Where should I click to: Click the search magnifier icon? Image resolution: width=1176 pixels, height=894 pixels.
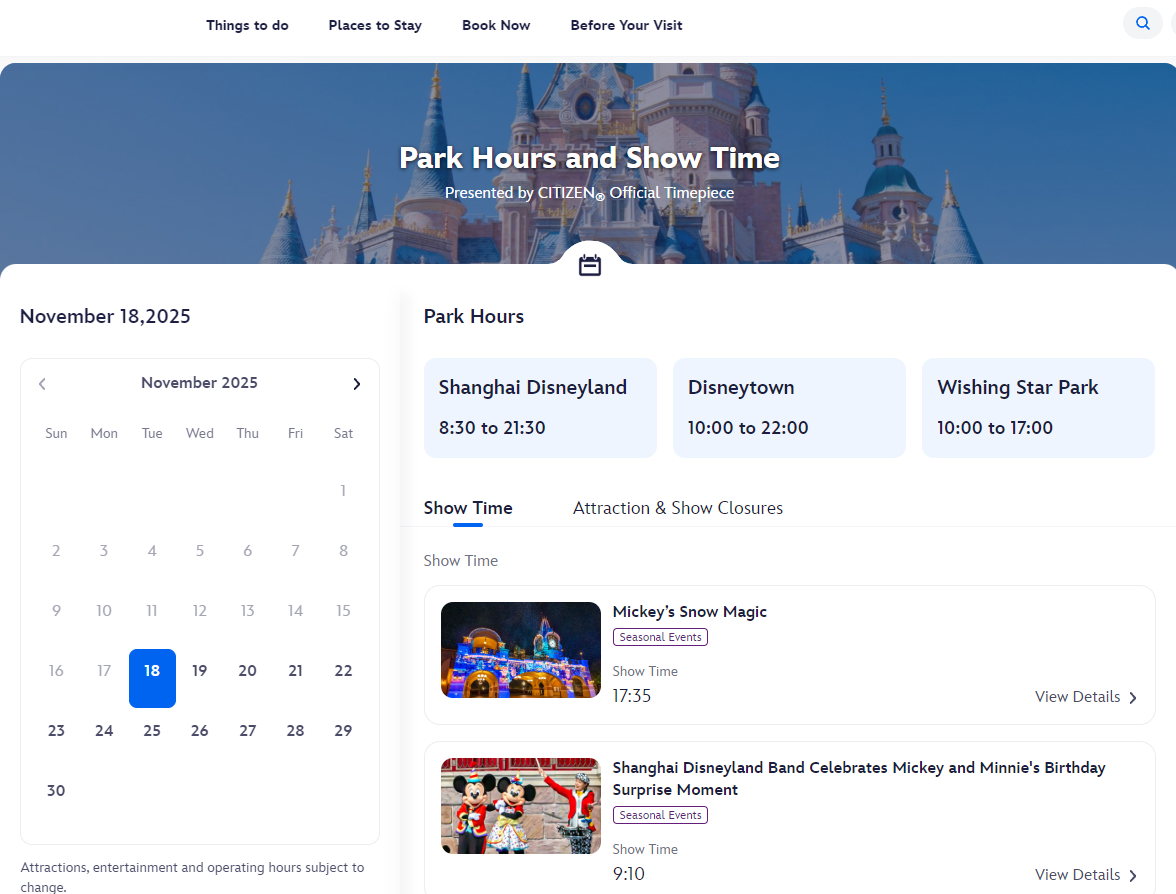(x=1142, y=24)
